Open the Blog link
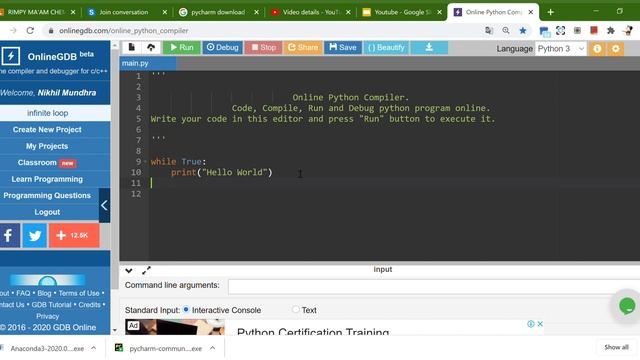The width and height of the screenshot is (640, 360). [x=44, y=293]
